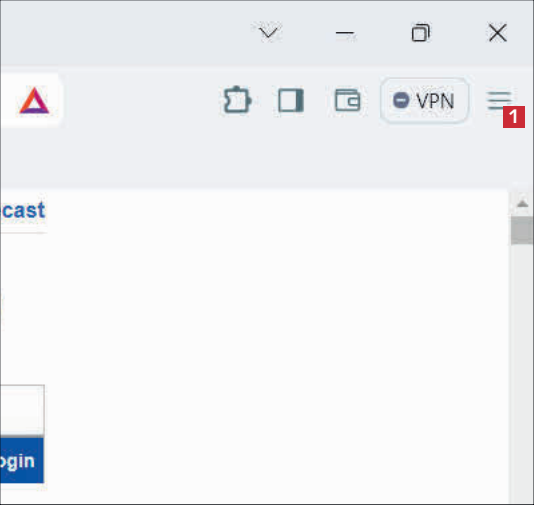Click the VPN button
This screenshot has height=505, width=534.
424,100
